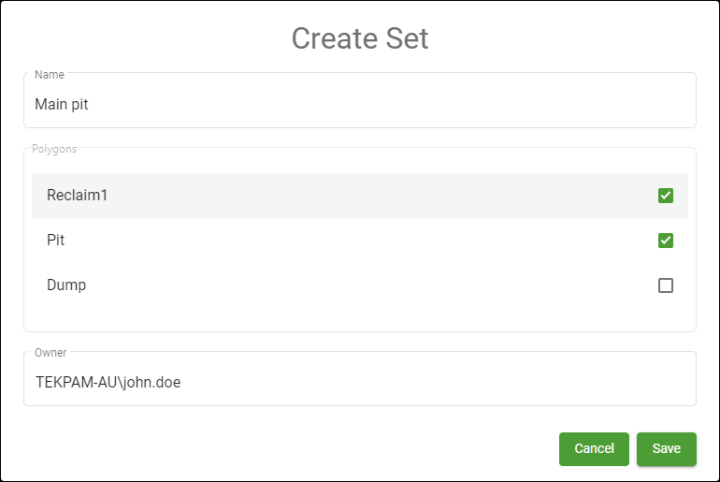
Task: Click the Save button
Action: tap(666, 449)
